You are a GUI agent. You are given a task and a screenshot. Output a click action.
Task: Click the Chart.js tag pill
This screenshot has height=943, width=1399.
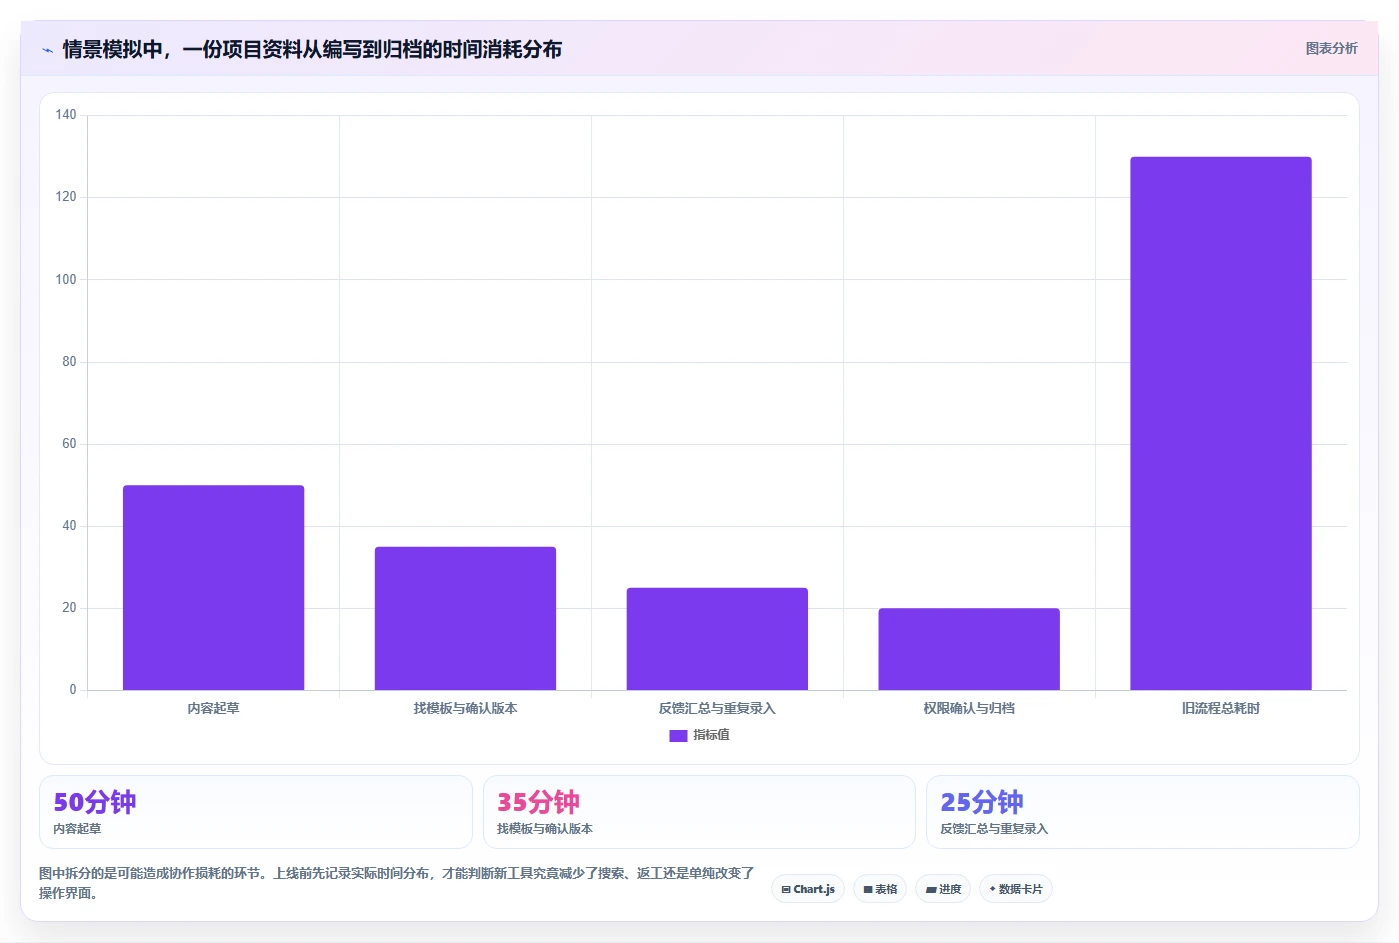click(808, 889)
